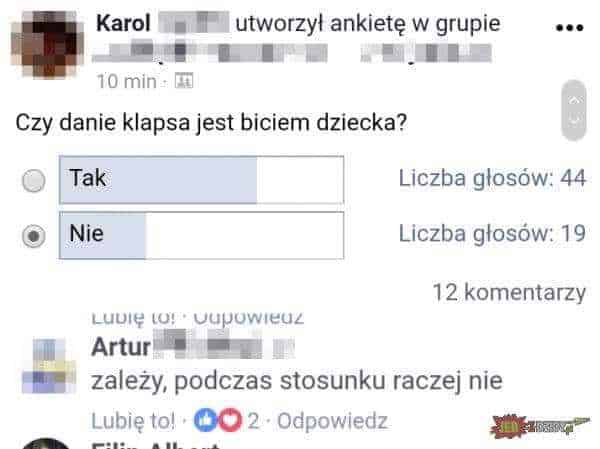Click the up arrow on the scroll widget

tap(574, 100)
